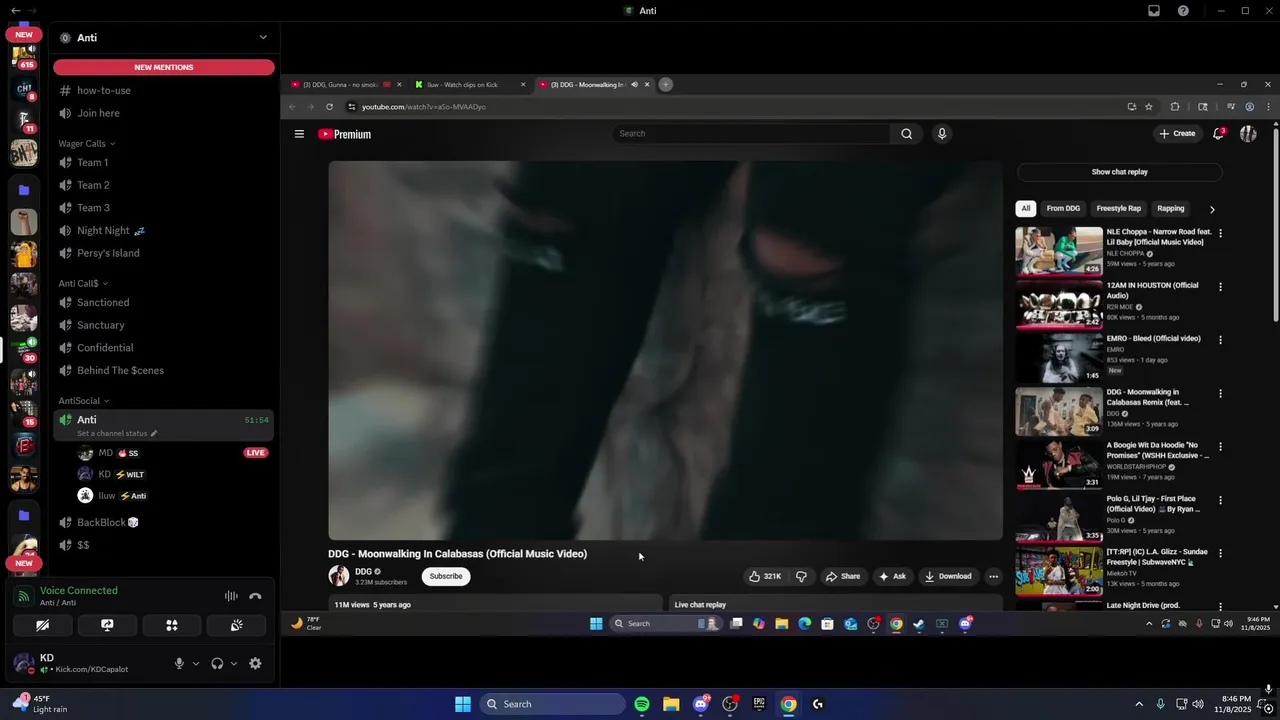Open the Discord soundboard button
The image size is (1280, 720).
coord(236,625)
